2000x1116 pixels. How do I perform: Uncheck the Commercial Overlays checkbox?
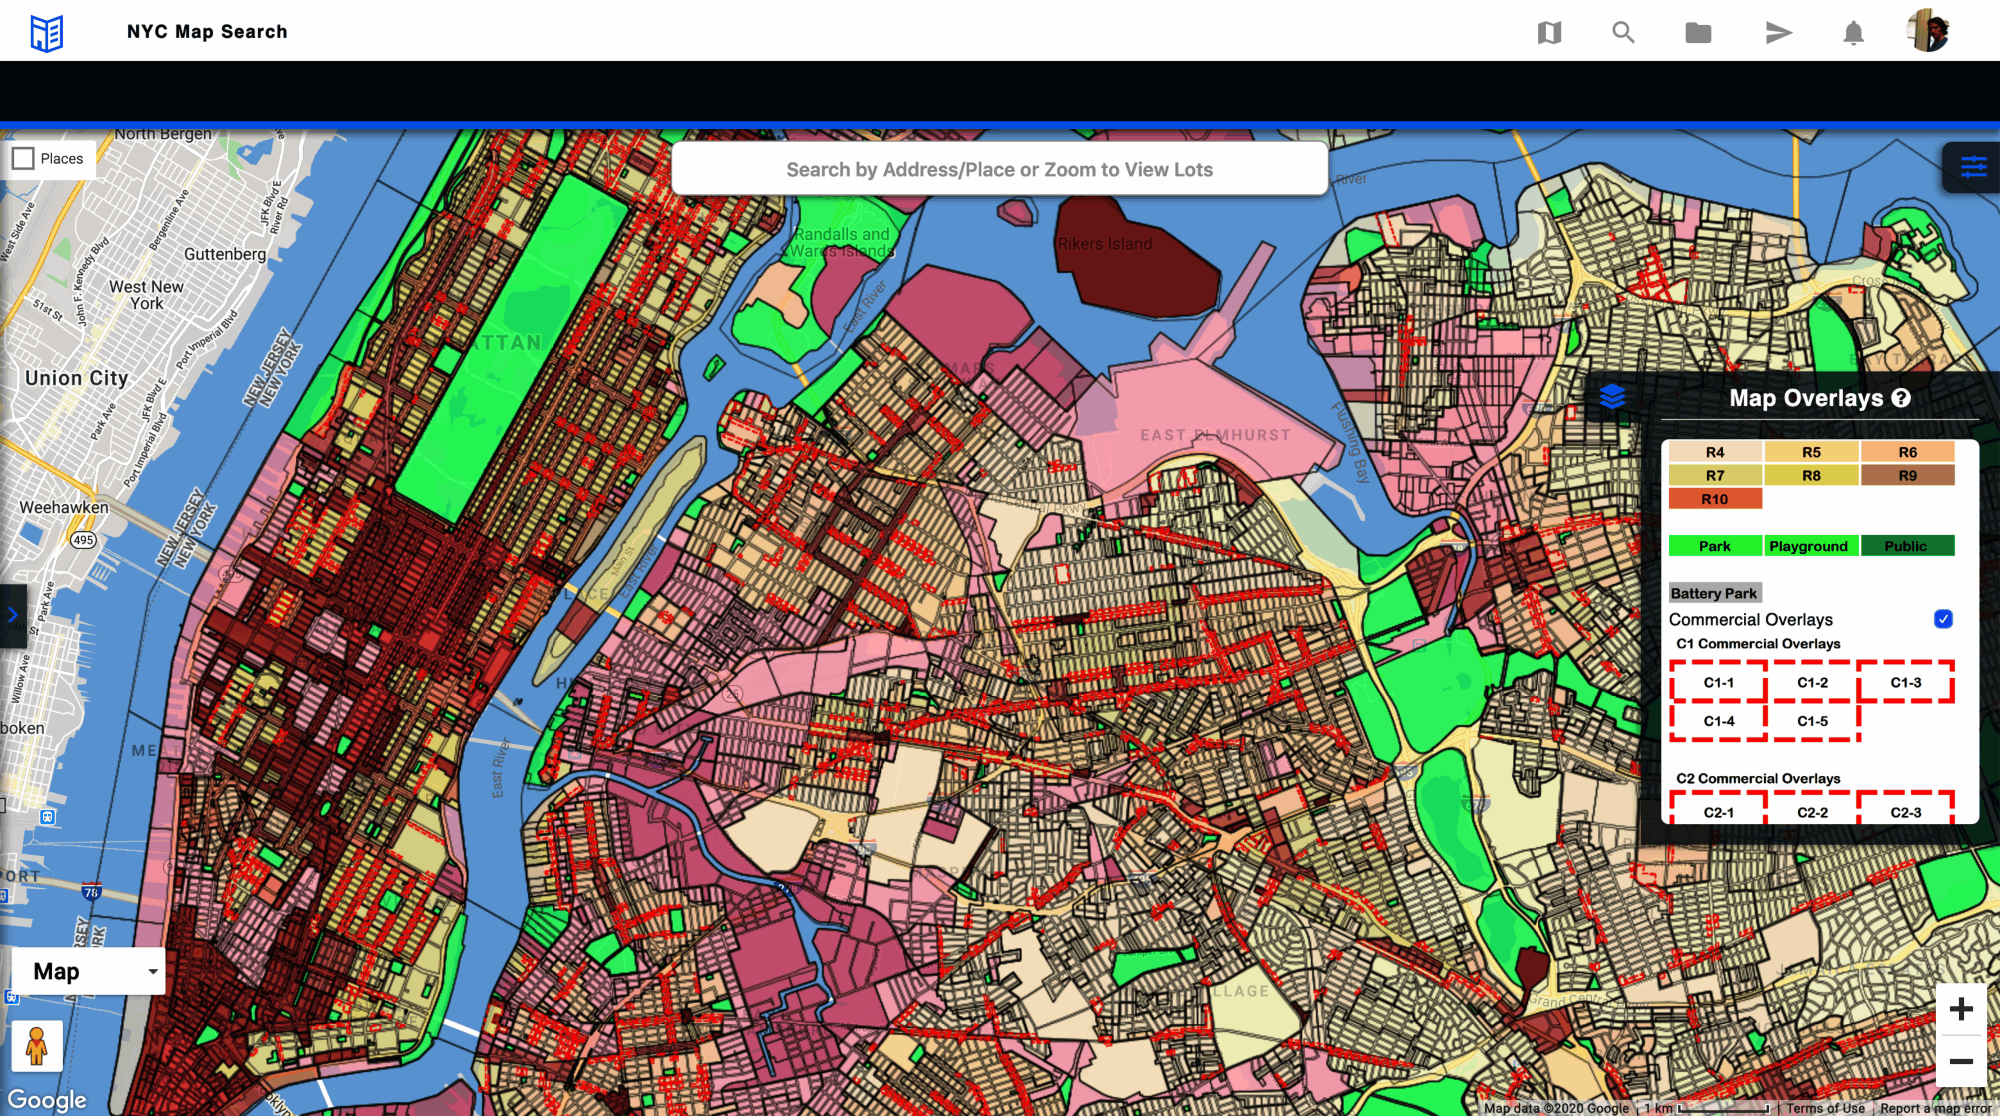(x=1943, y=619)
